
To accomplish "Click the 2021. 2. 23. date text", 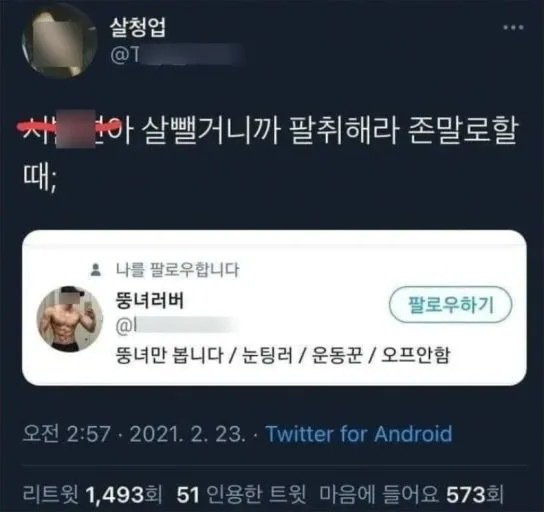I will (x=187, y=434).
